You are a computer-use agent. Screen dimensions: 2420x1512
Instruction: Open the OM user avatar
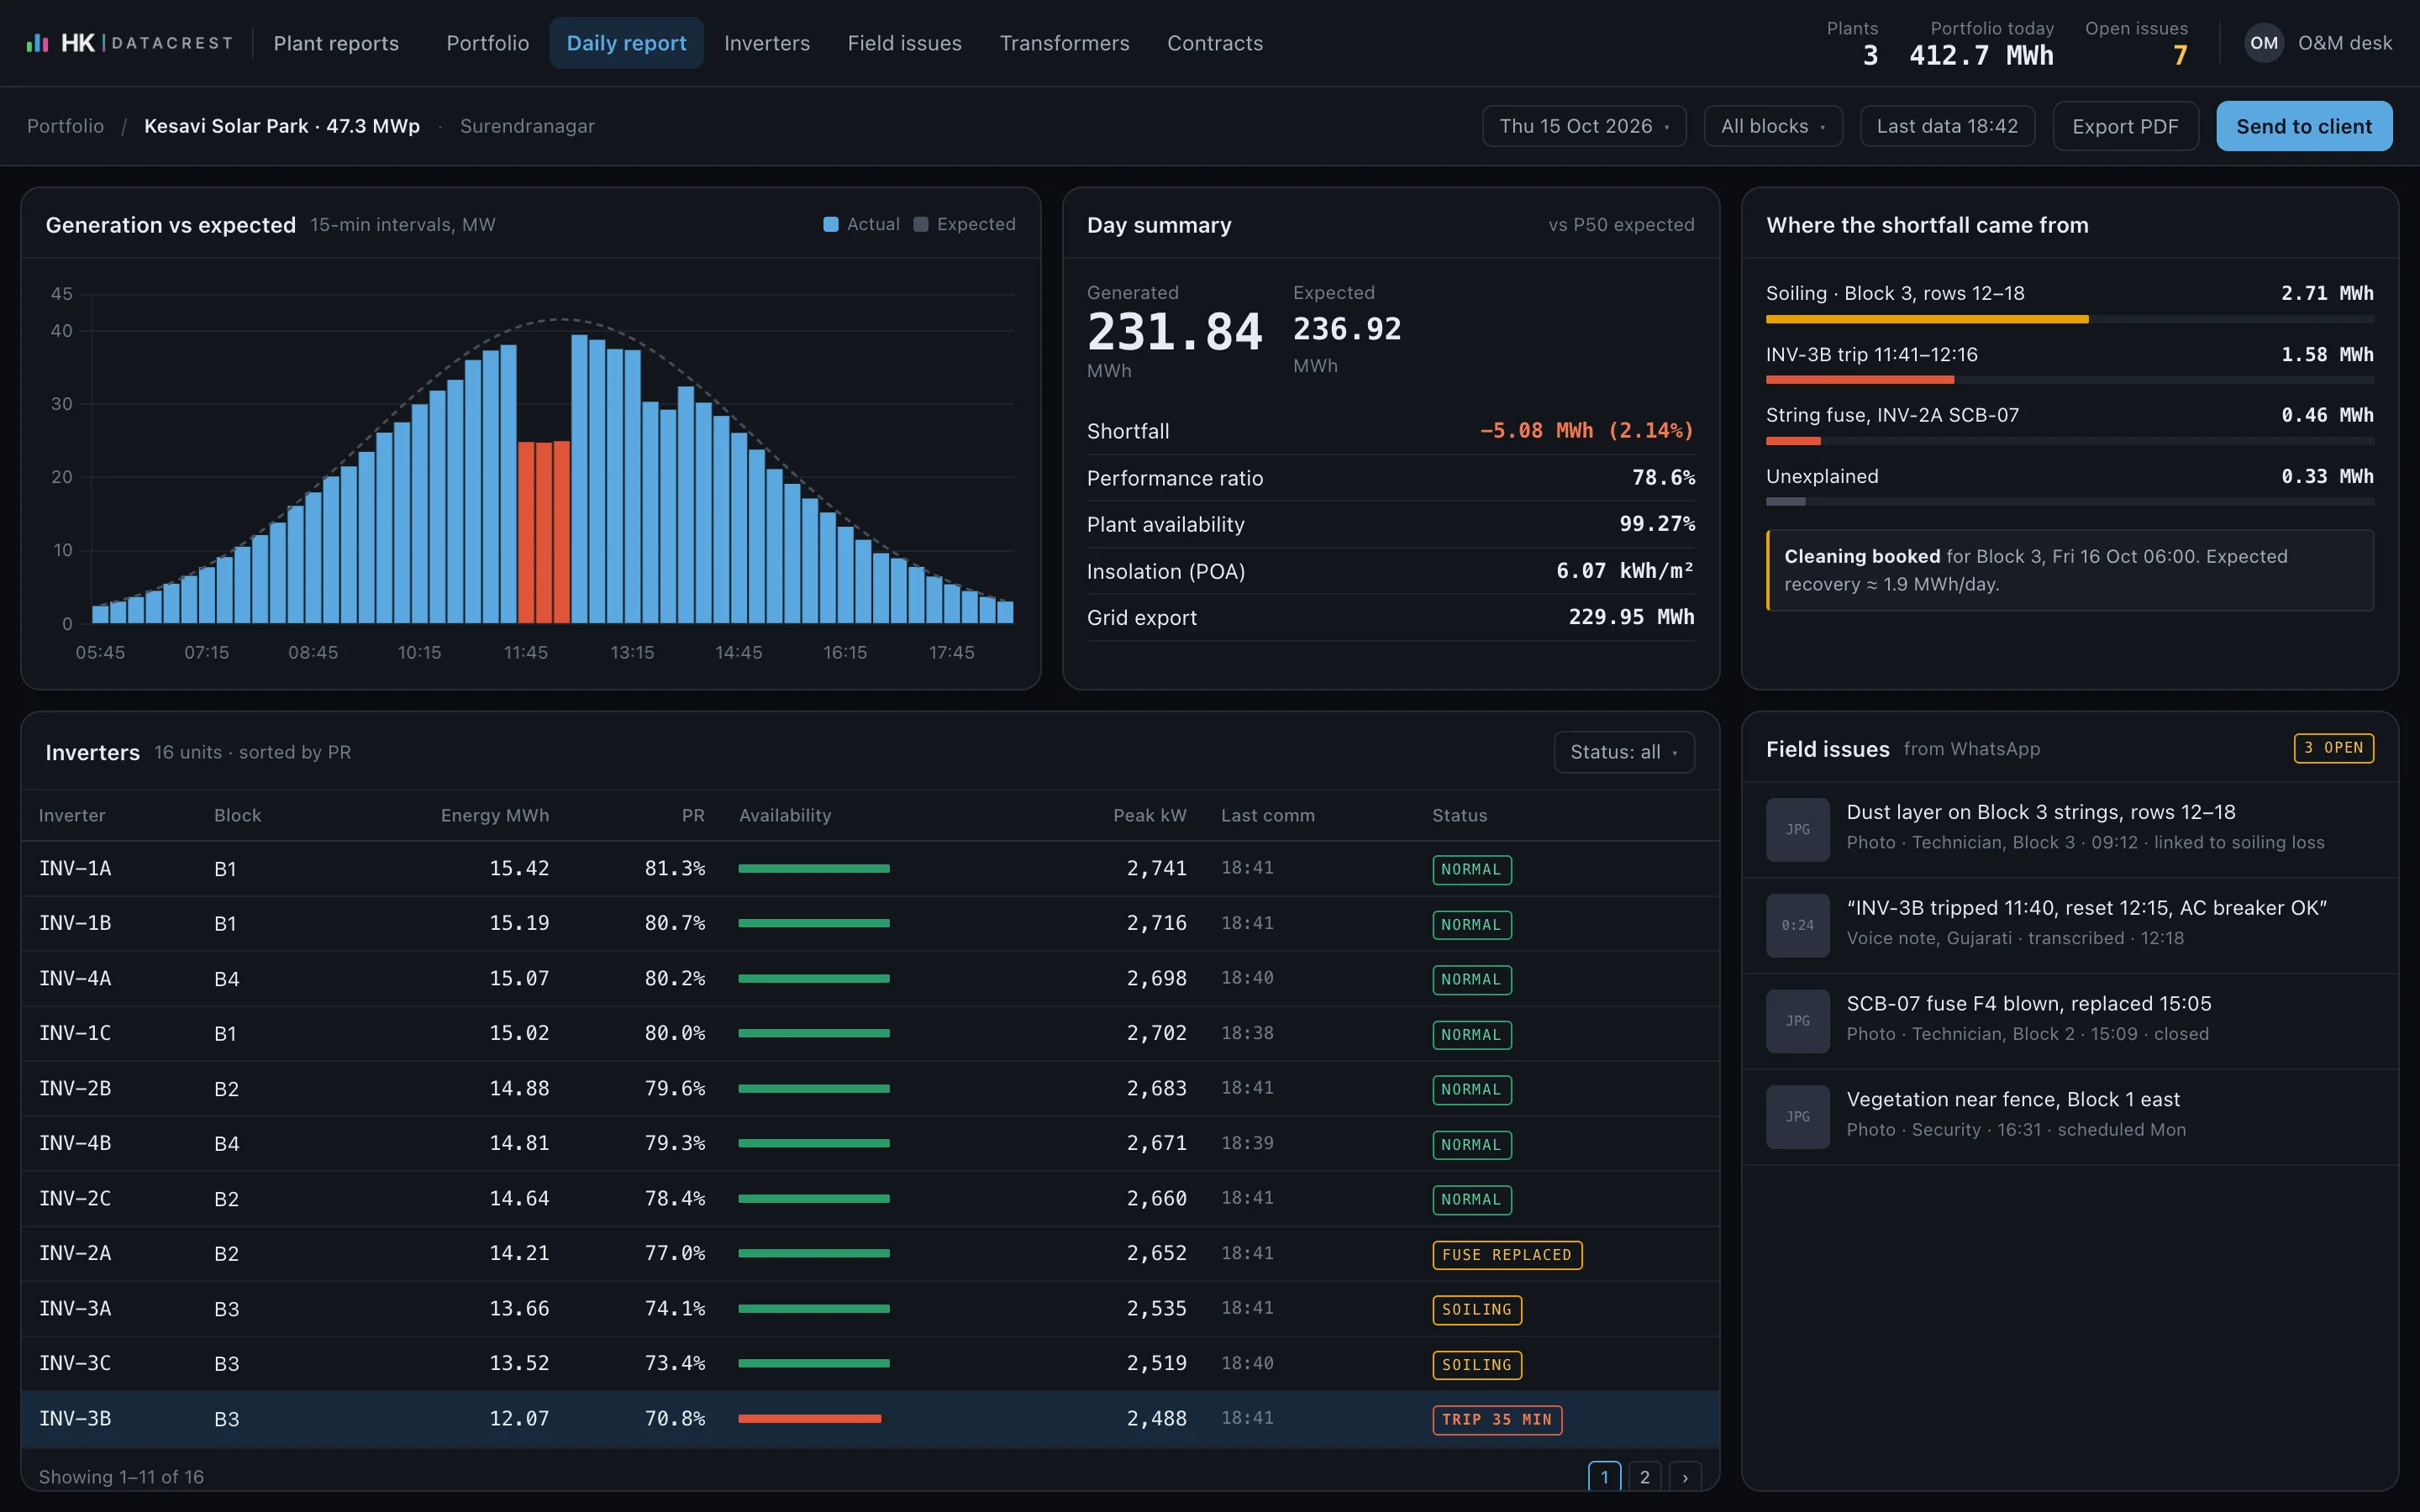pos(2264,43)
